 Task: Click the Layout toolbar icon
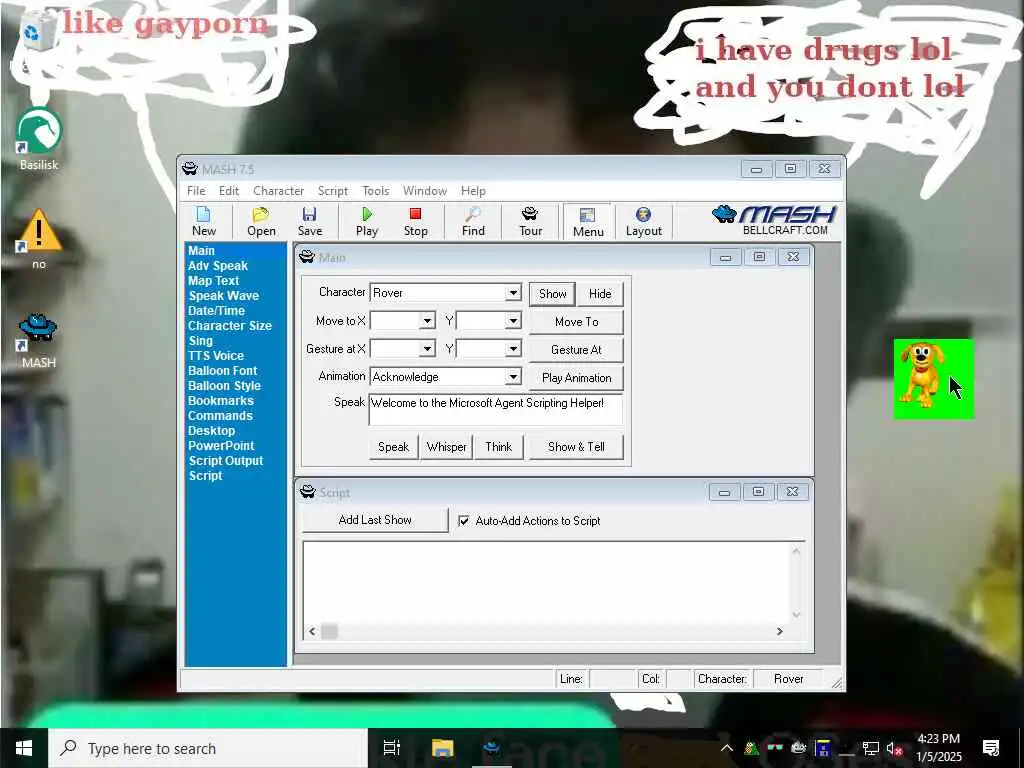pos(643,221)
